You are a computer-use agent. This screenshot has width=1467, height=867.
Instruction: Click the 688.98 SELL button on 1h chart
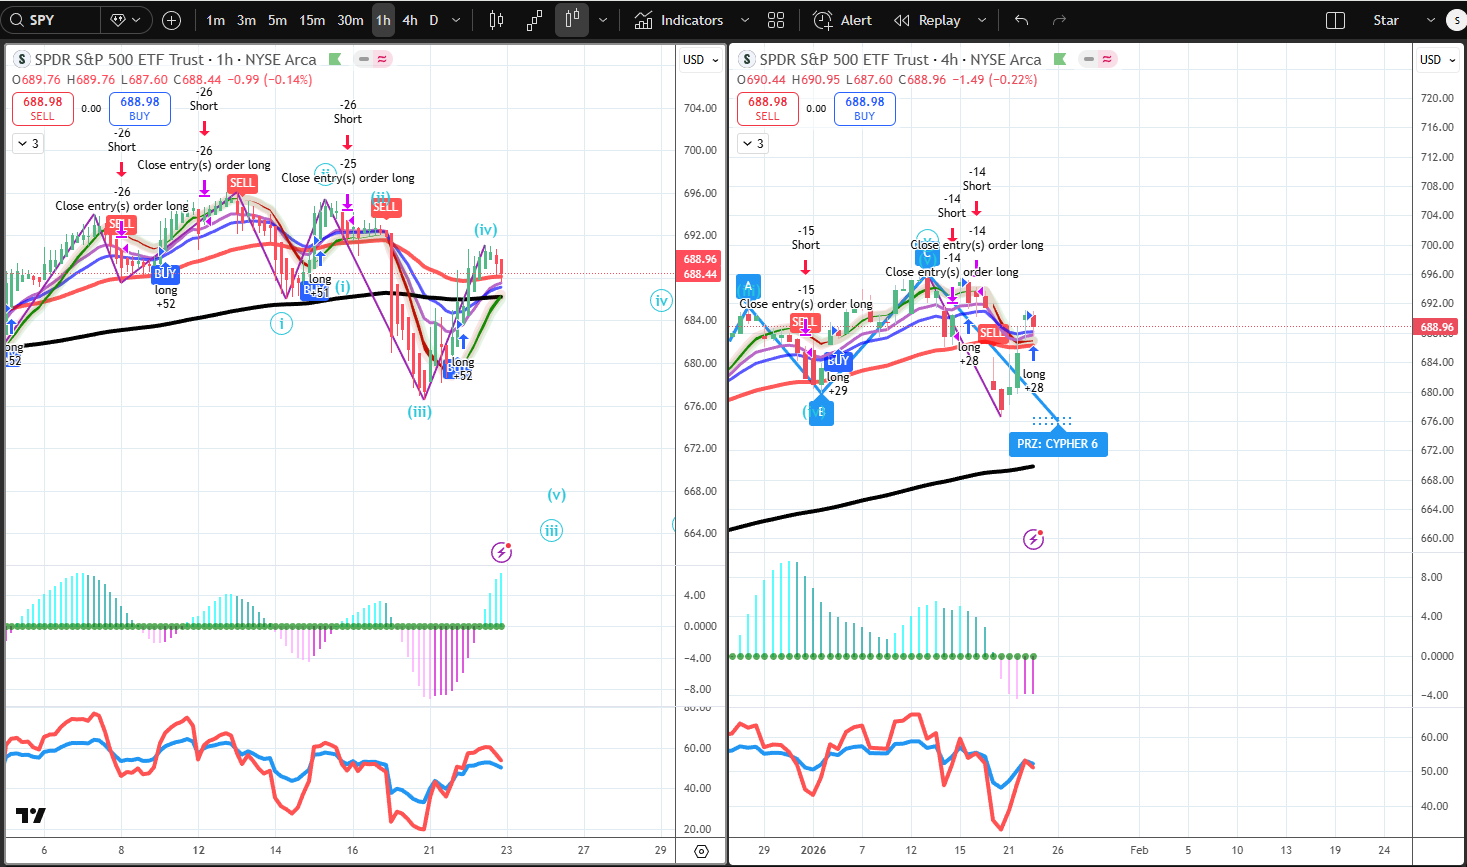point(43,108)
